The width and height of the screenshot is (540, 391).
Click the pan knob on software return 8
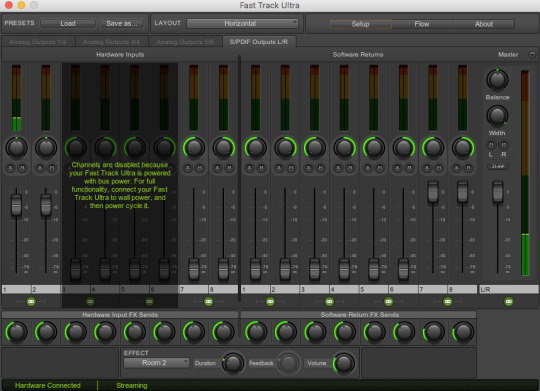[x=463, y=148]
